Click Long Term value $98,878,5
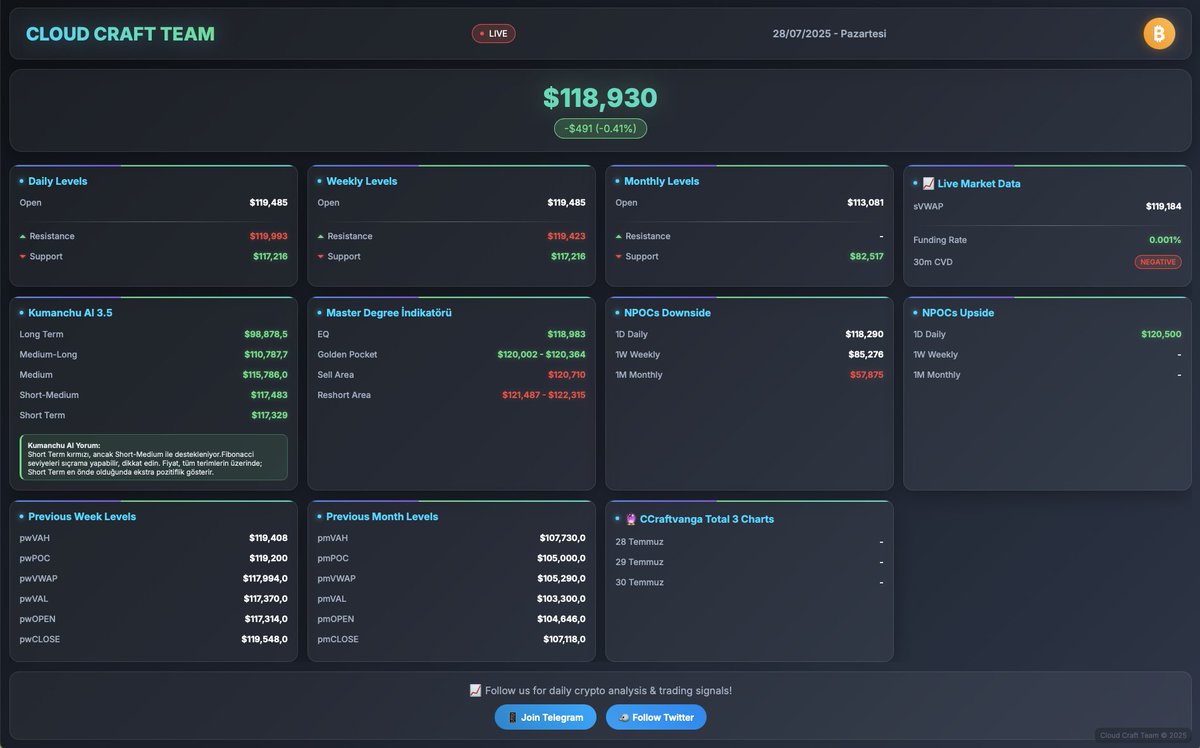This screenshot has height=748, width=1200. [x=265, y=334]
